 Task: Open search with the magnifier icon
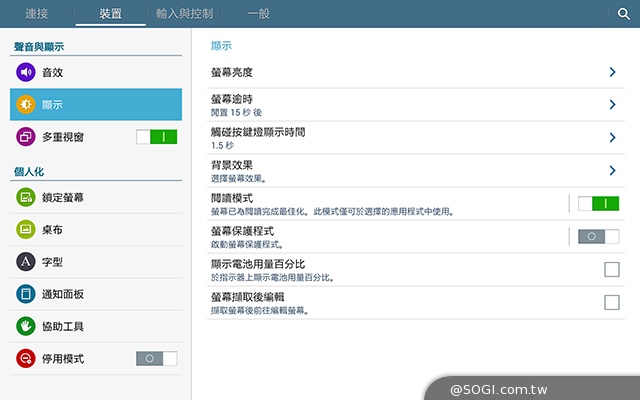[623, 14]
